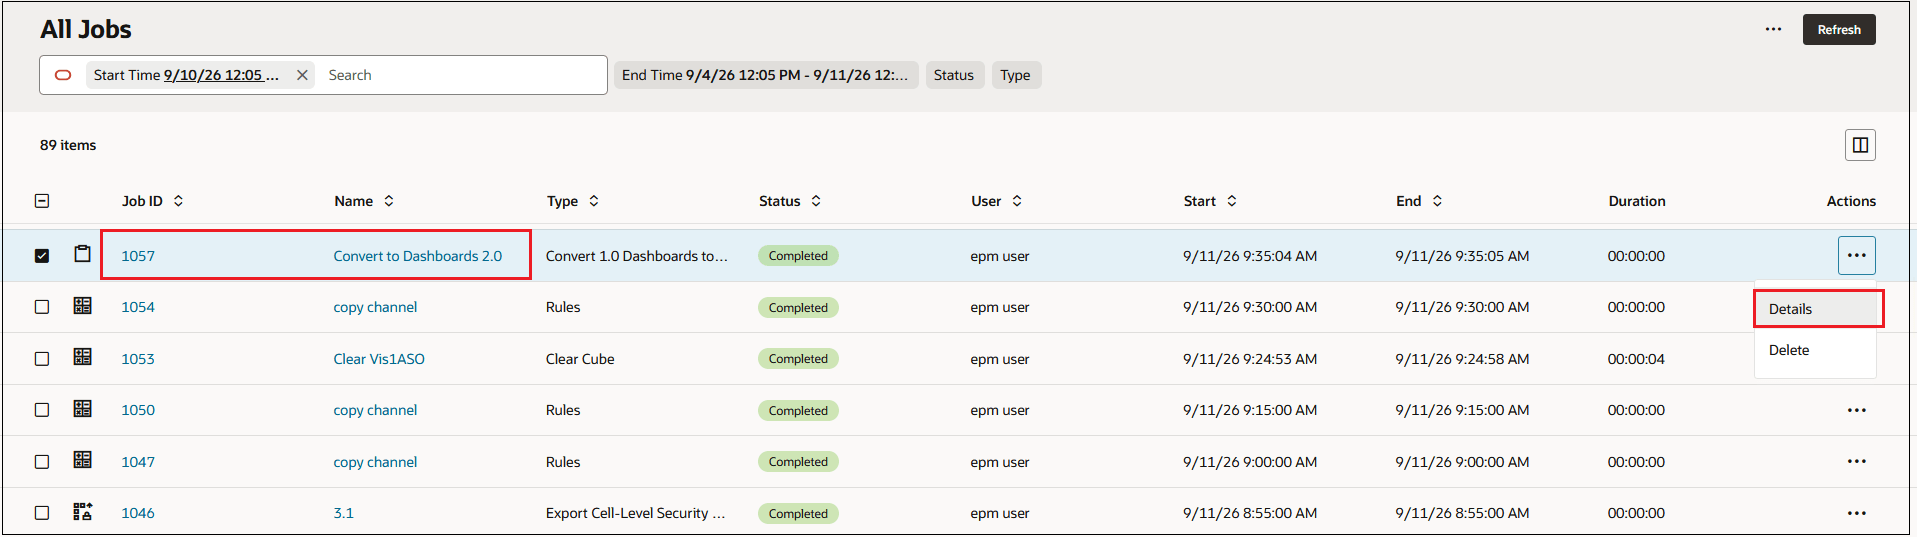The width and height of the screenshot is (1917, 537).
Task: Select the checkbox for job 1050
Action: (42, 410)
